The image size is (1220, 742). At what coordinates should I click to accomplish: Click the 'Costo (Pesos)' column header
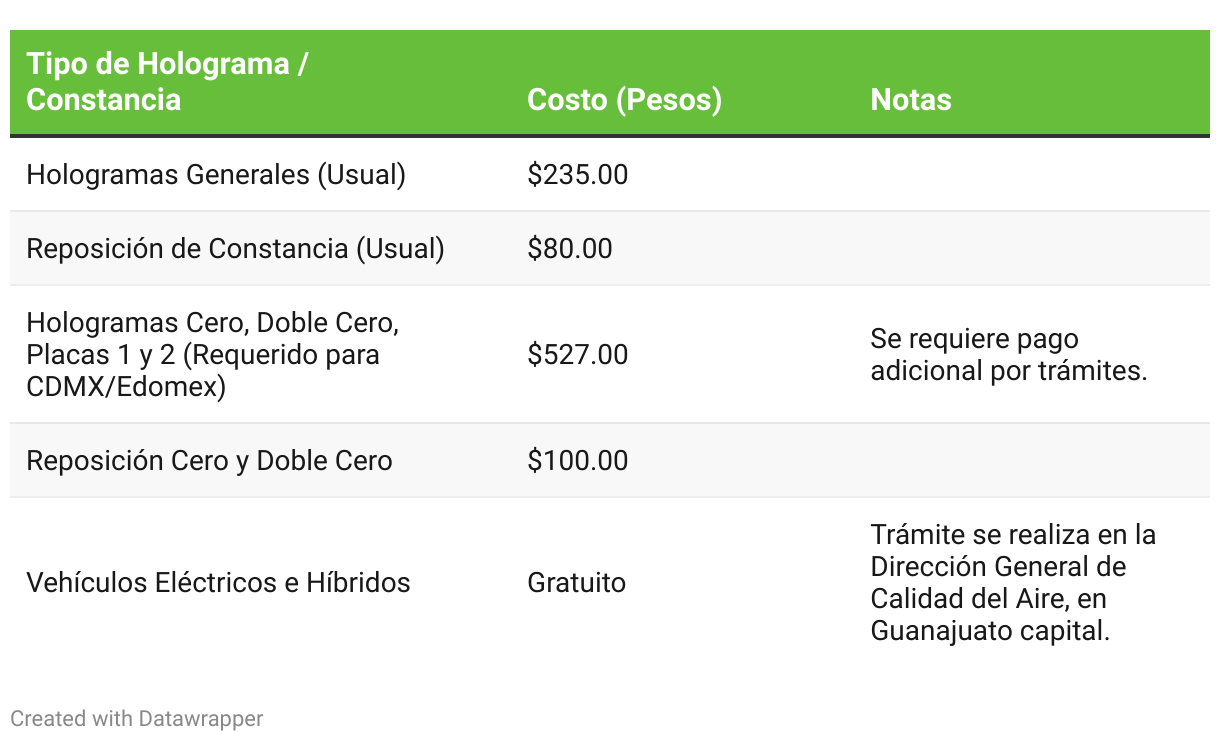click(x=624, y=100)
